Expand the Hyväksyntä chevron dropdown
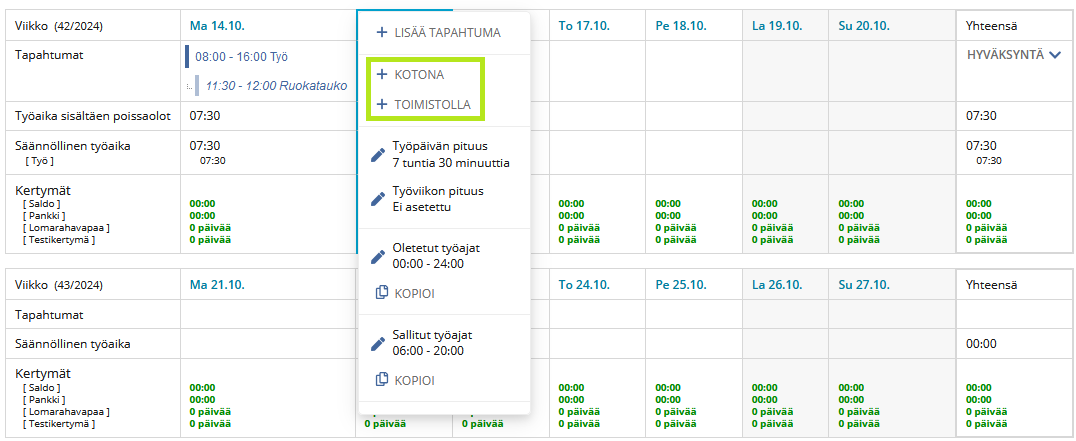Screen dimensions: 1076x441 coord(1054,55)
